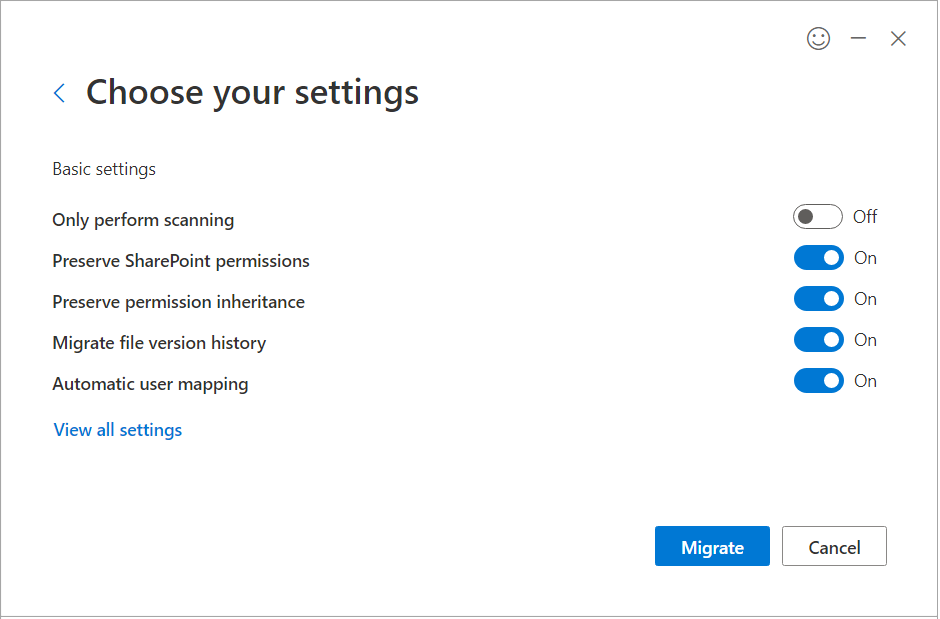Click the back arrow icon

pos(59,93)
